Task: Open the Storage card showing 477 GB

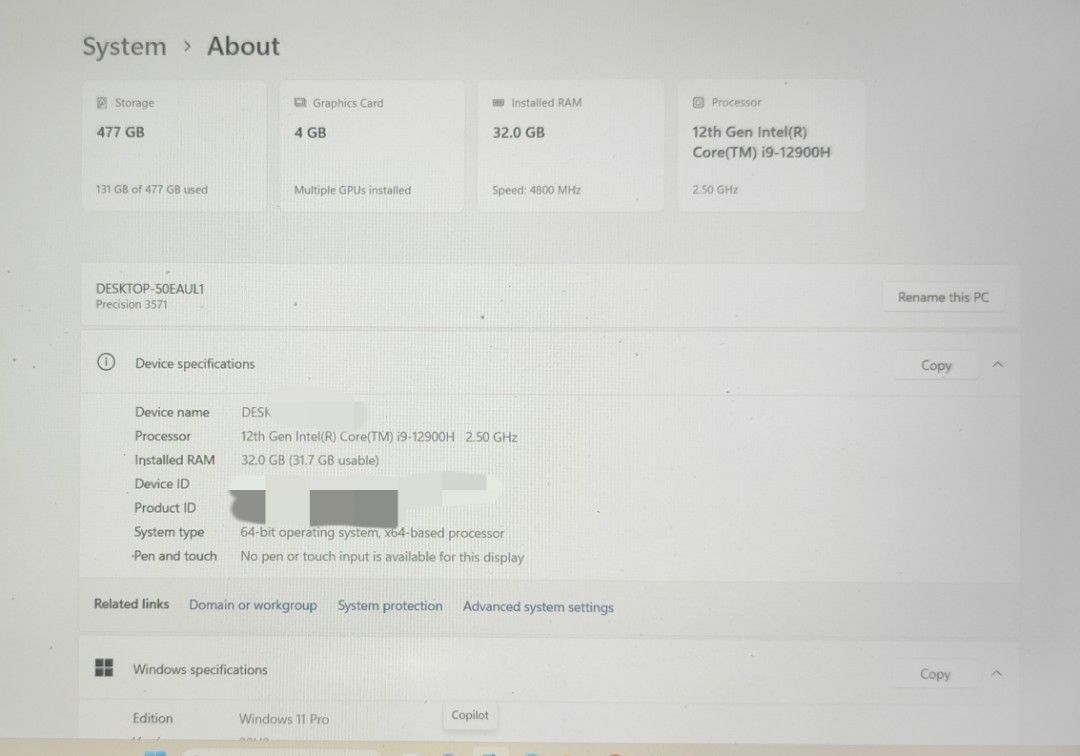Action: click(174, 146)
